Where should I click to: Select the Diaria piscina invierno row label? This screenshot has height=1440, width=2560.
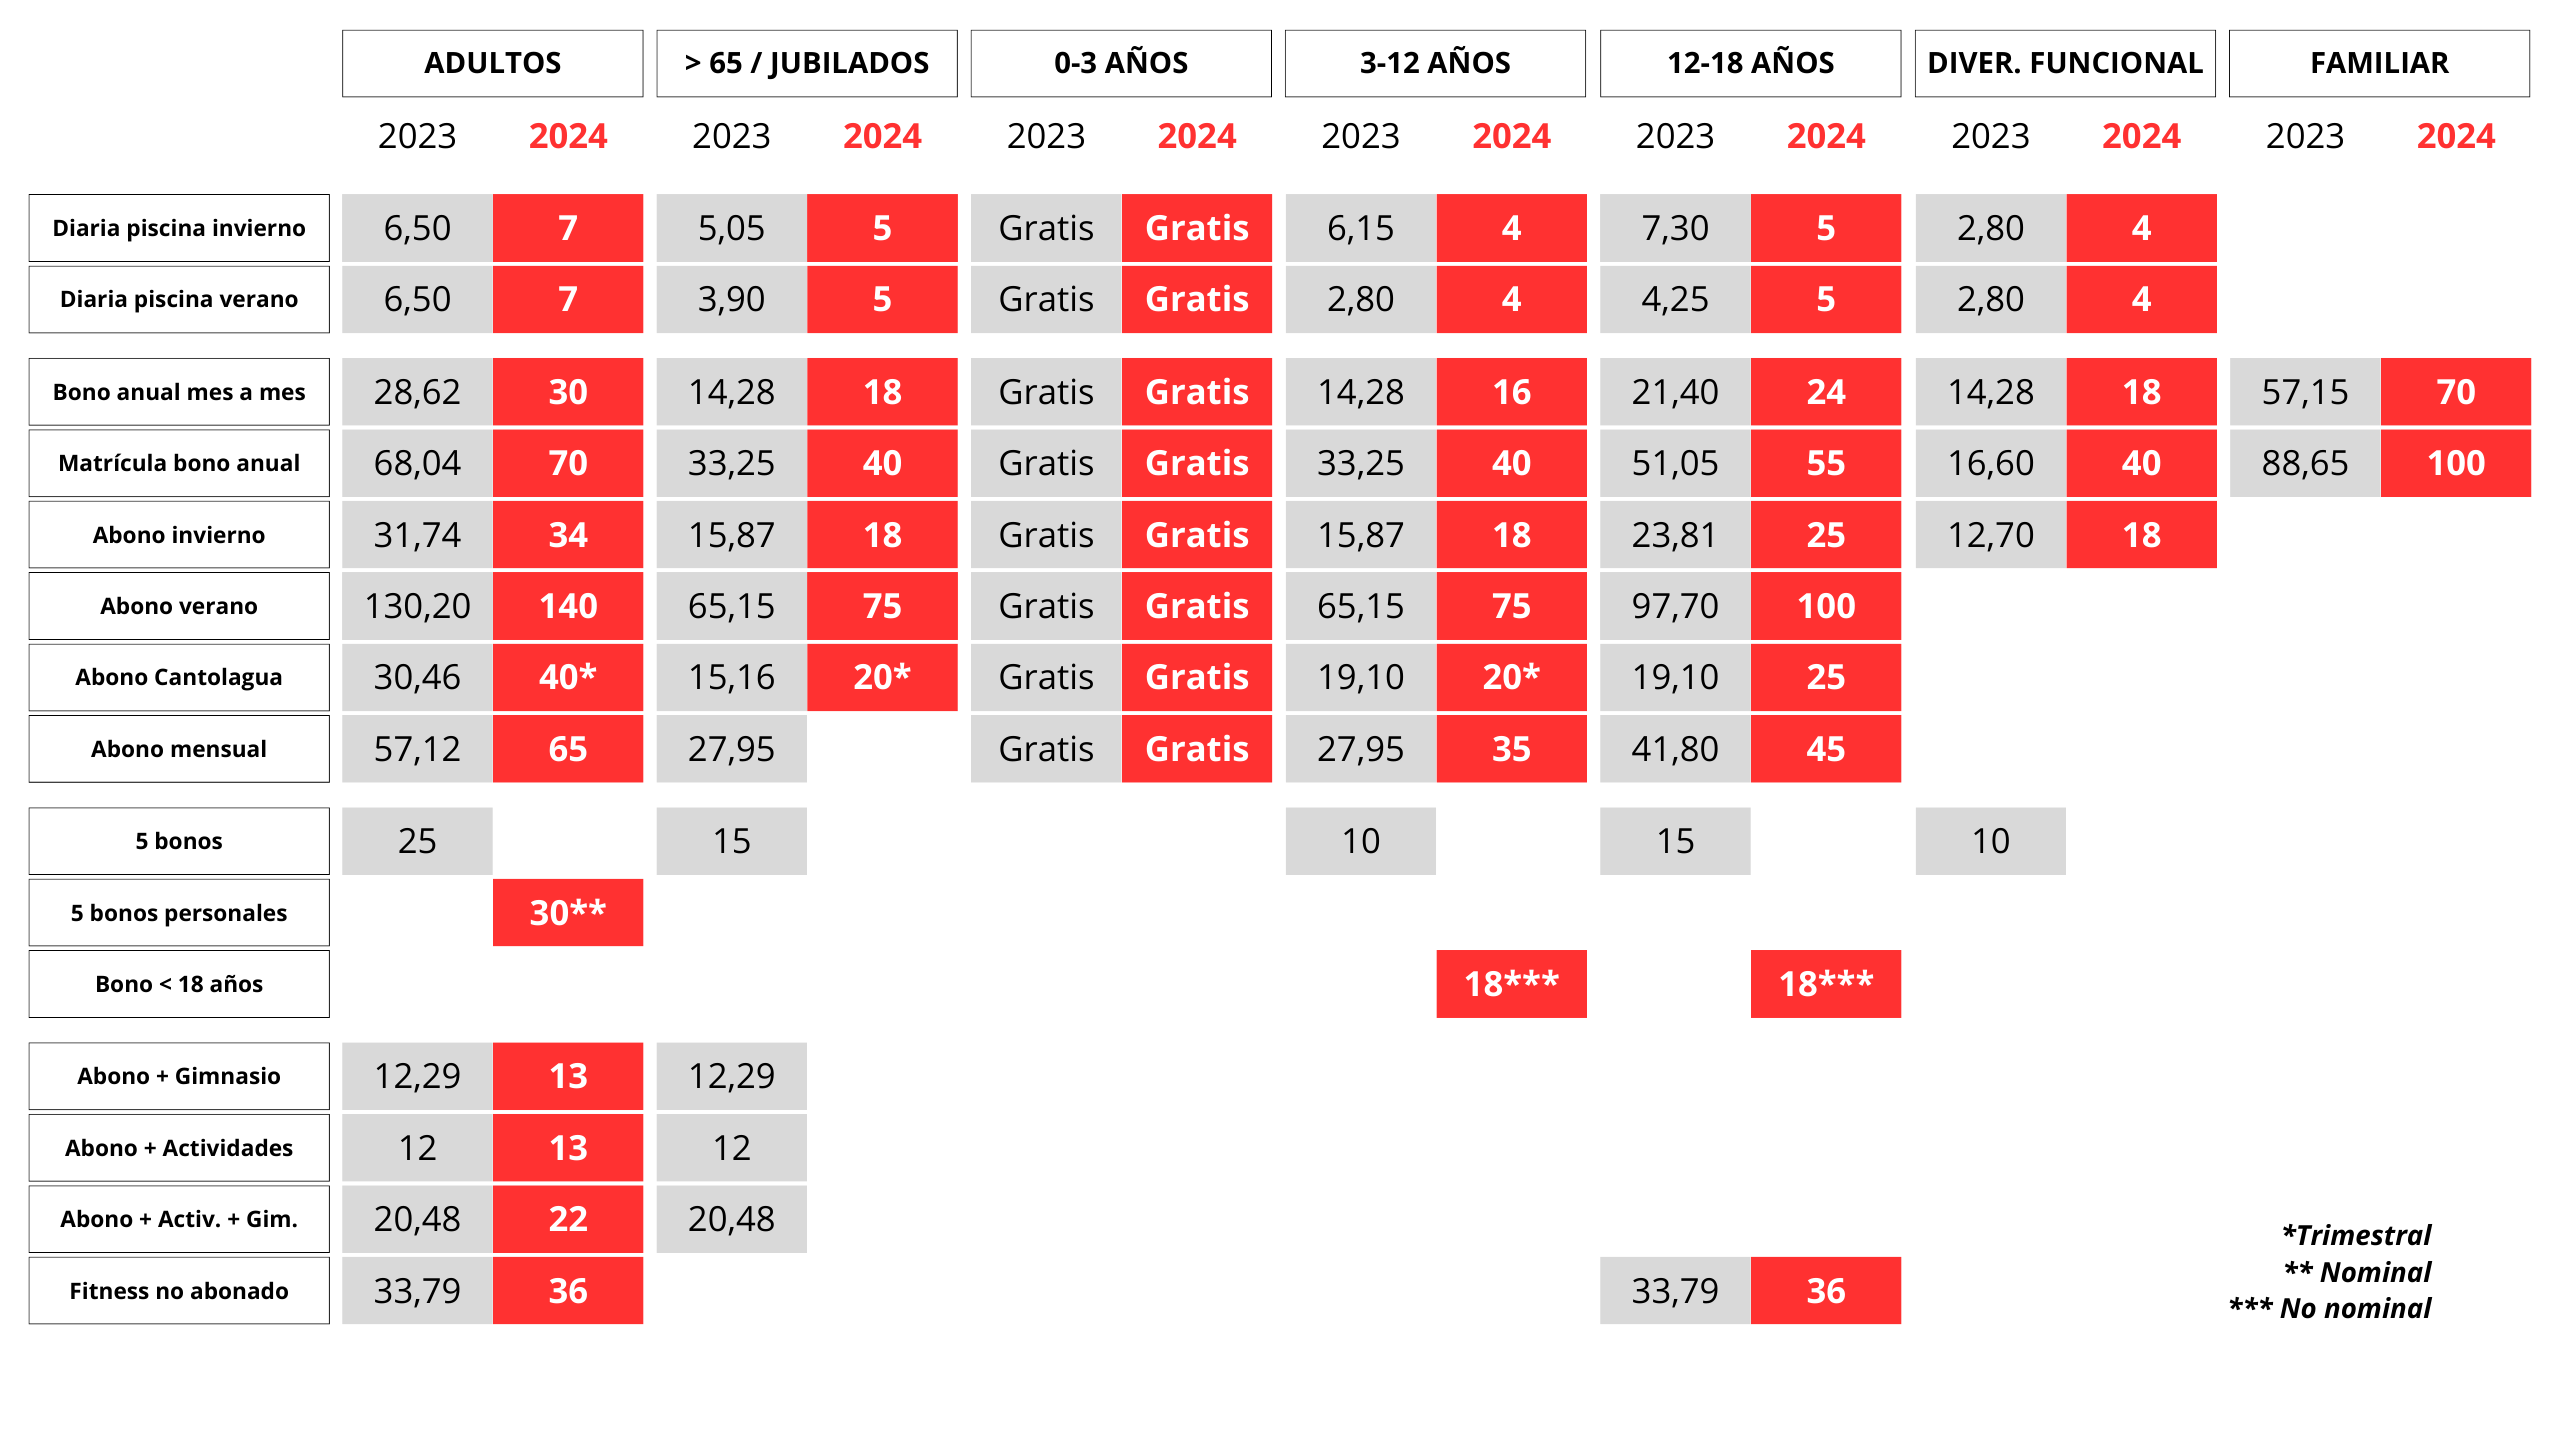pyautogui.click(x=179, y=228)
